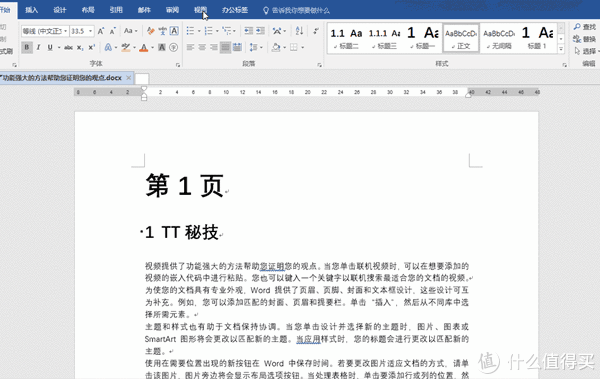Apply Character Border to text
Image resolution: width=600 pixels, height=379 pixels.
(x=174, y=31)
